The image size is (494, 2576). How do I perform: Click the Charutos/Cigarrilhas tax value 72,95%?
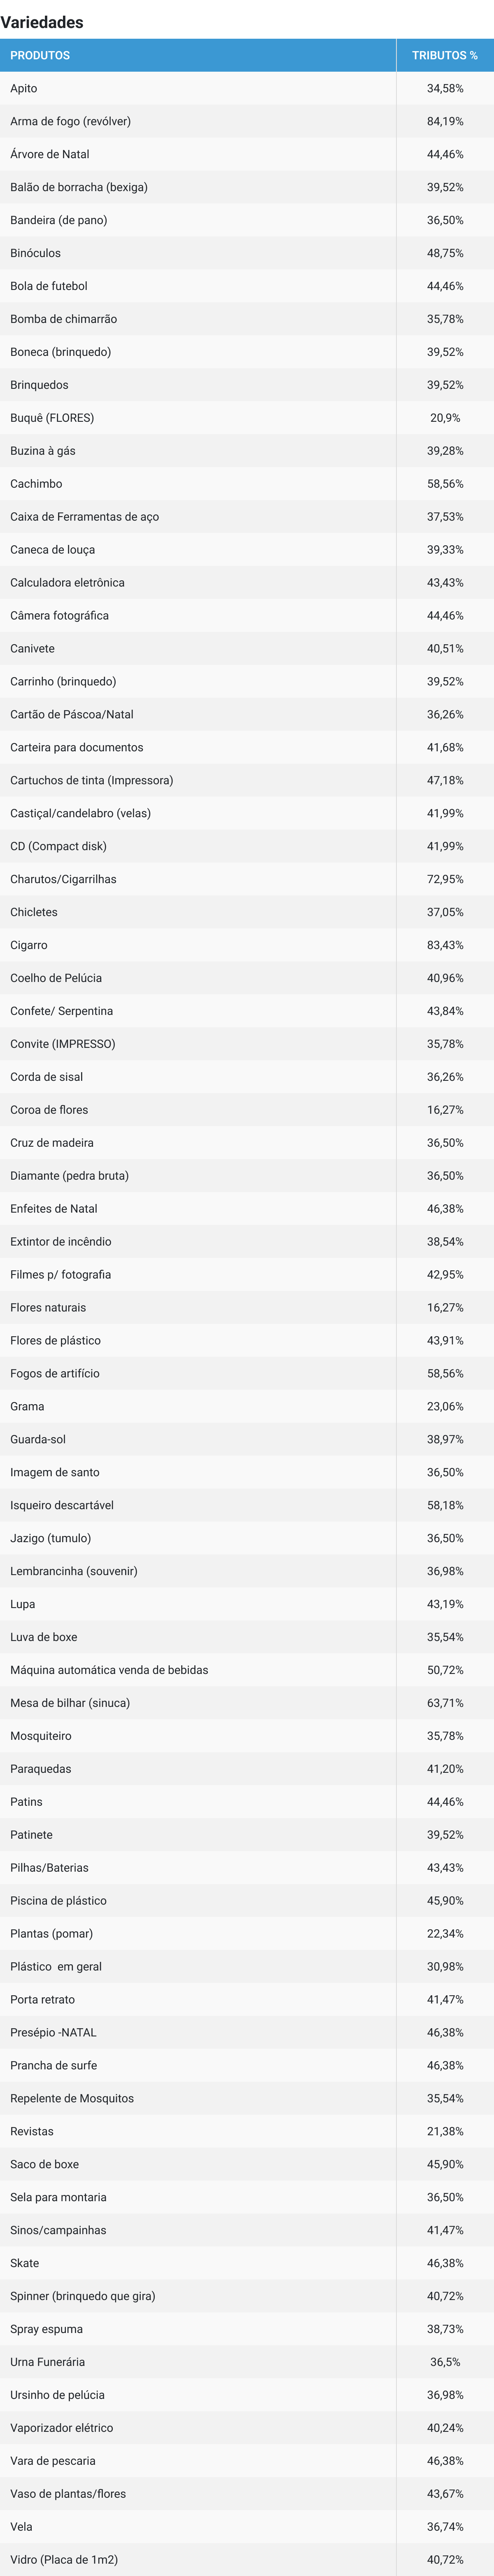point(445,879)
